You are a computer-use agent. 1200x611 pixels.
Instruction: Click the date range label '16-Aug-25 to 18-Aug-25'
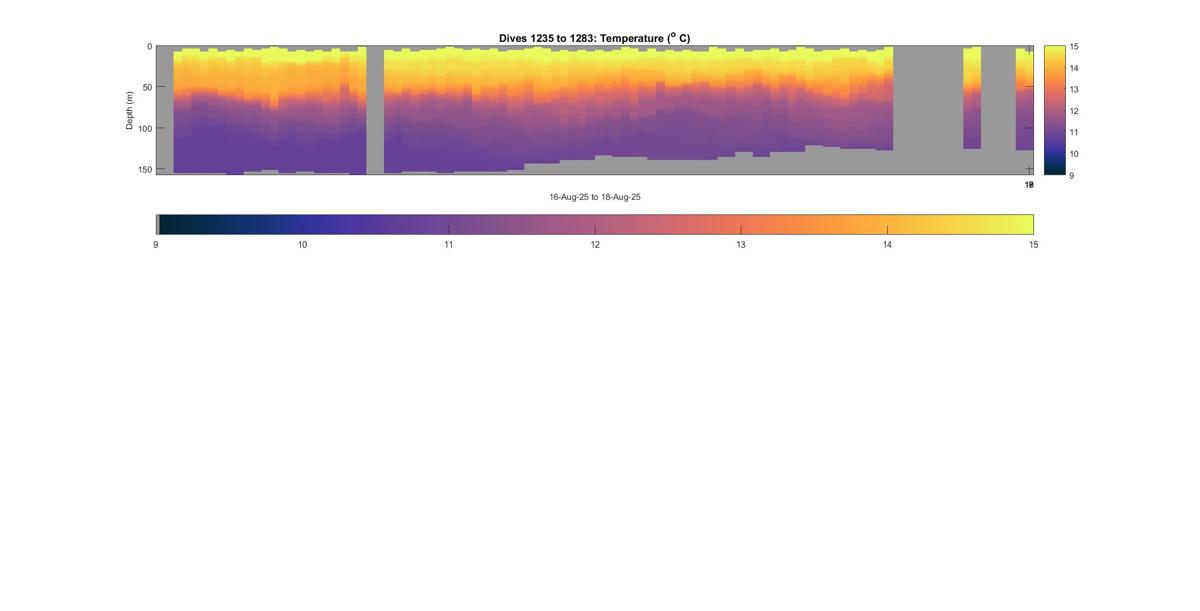click(594, 197)
